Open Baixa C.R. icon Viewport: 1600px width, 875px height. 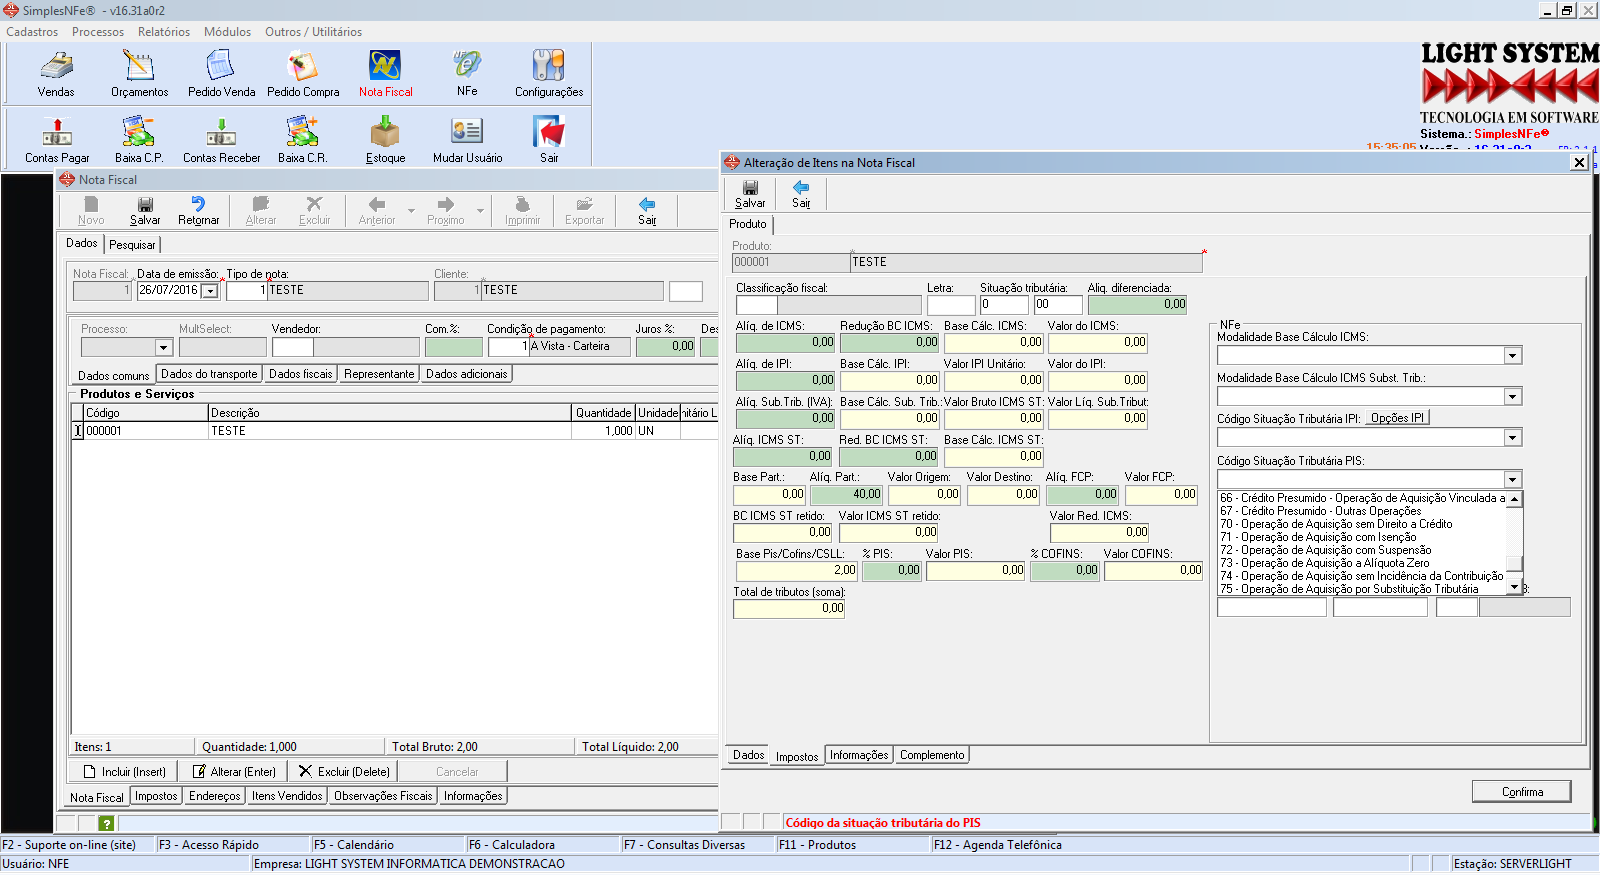tap(303, 140)
